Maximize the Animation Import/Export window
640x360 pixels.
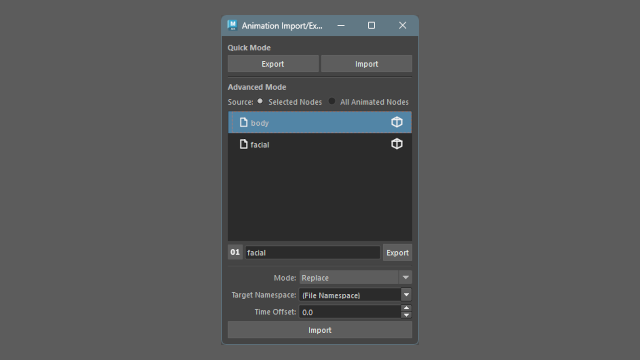(371, 25)
